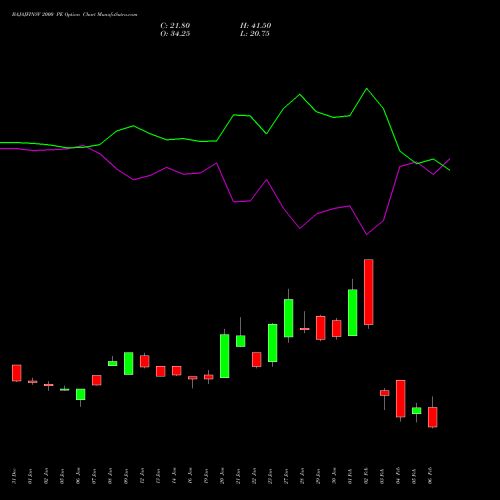
Task: Click the '31 Dec' date label
Action: 14,476
